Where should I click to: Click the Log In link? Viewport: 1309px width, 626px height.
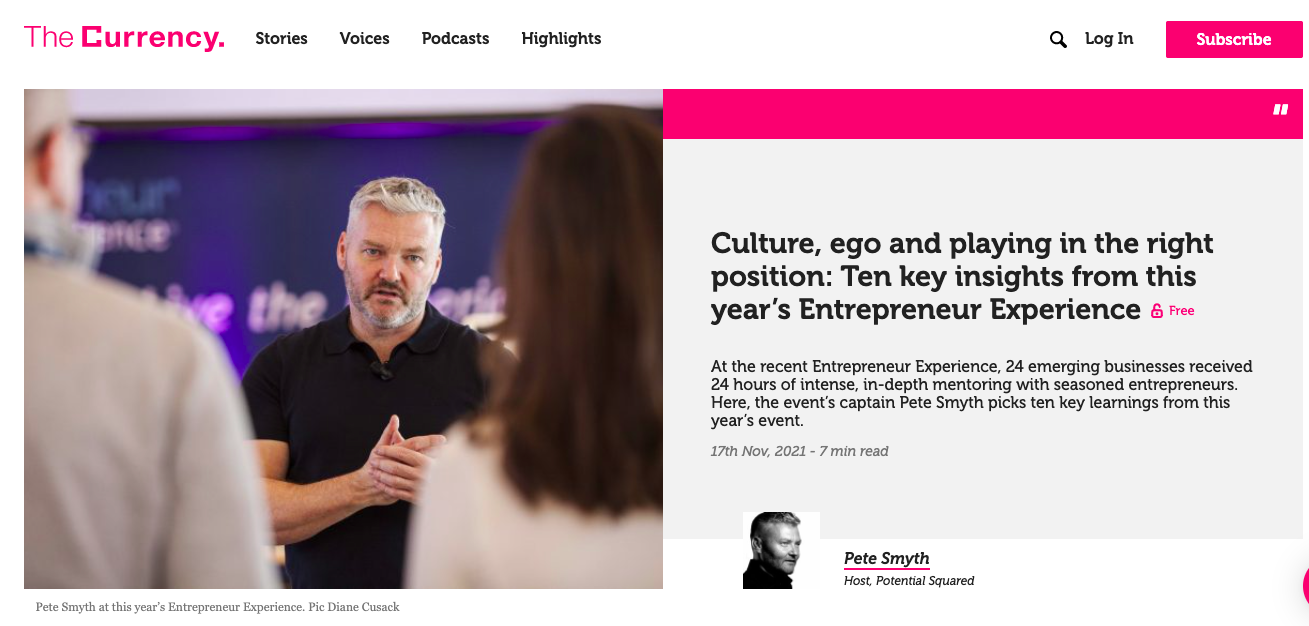pyautogui.click(x=1109, y=39)
